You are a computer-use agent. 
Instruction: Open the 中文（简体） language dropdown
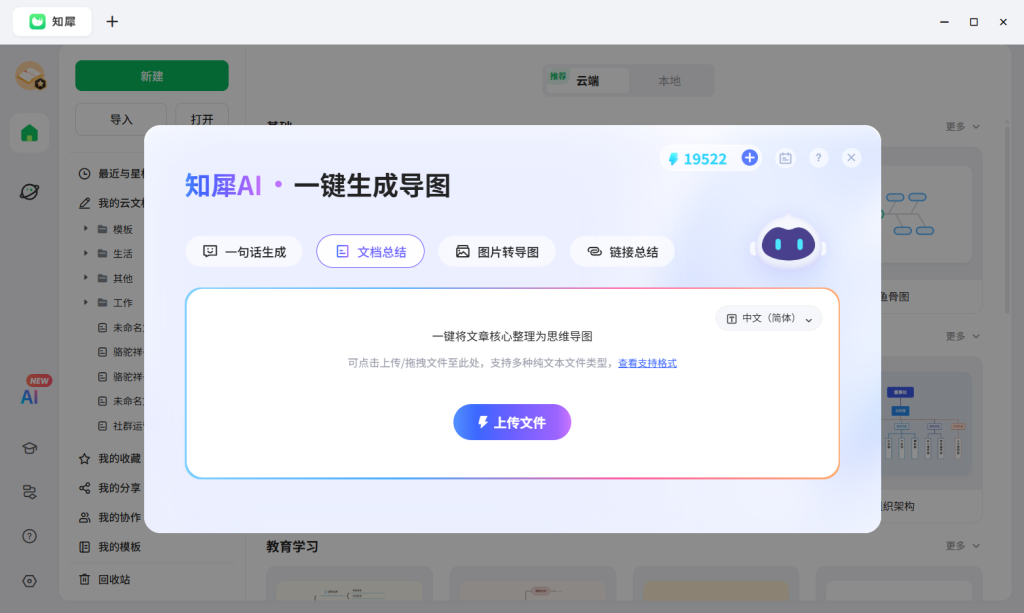tap(769, 319)
